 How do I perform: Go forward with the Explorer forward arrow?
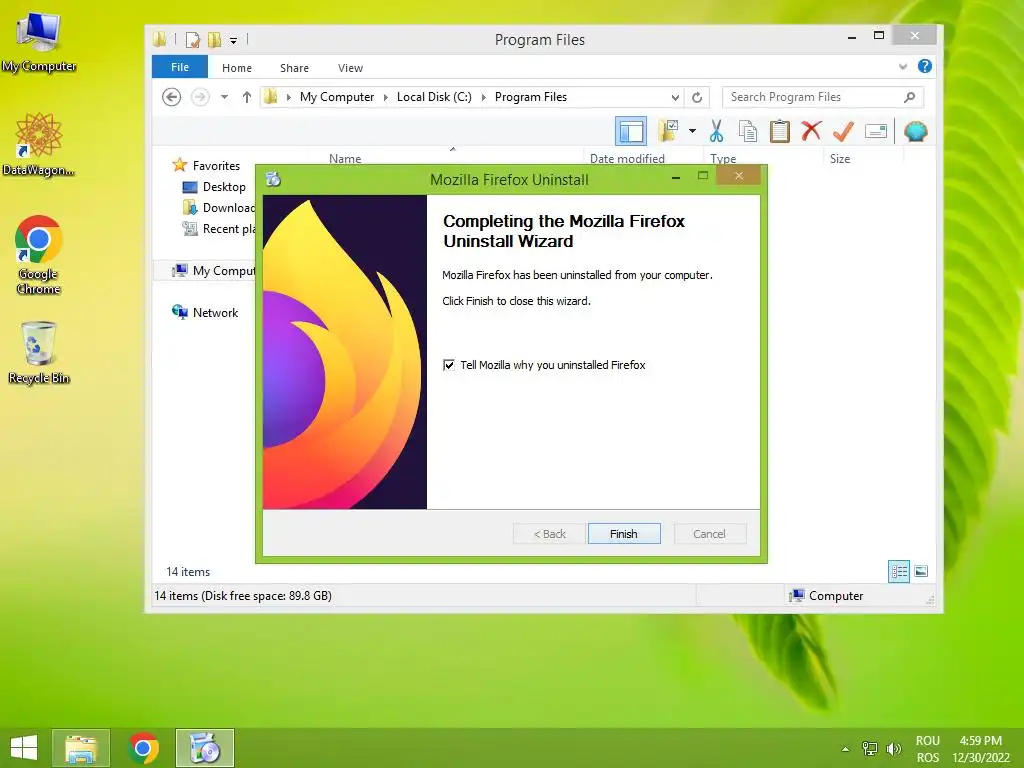[200, 97]
